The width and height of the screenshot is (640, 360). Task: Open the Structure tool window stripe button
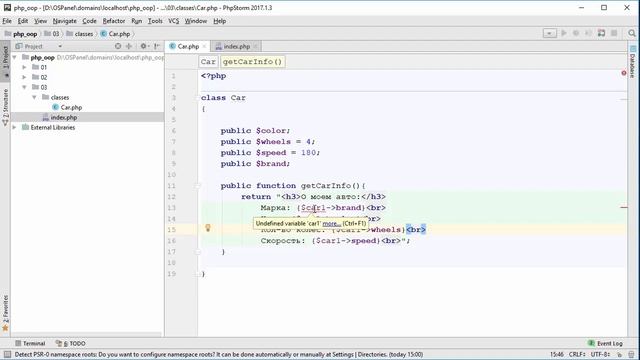5,107
